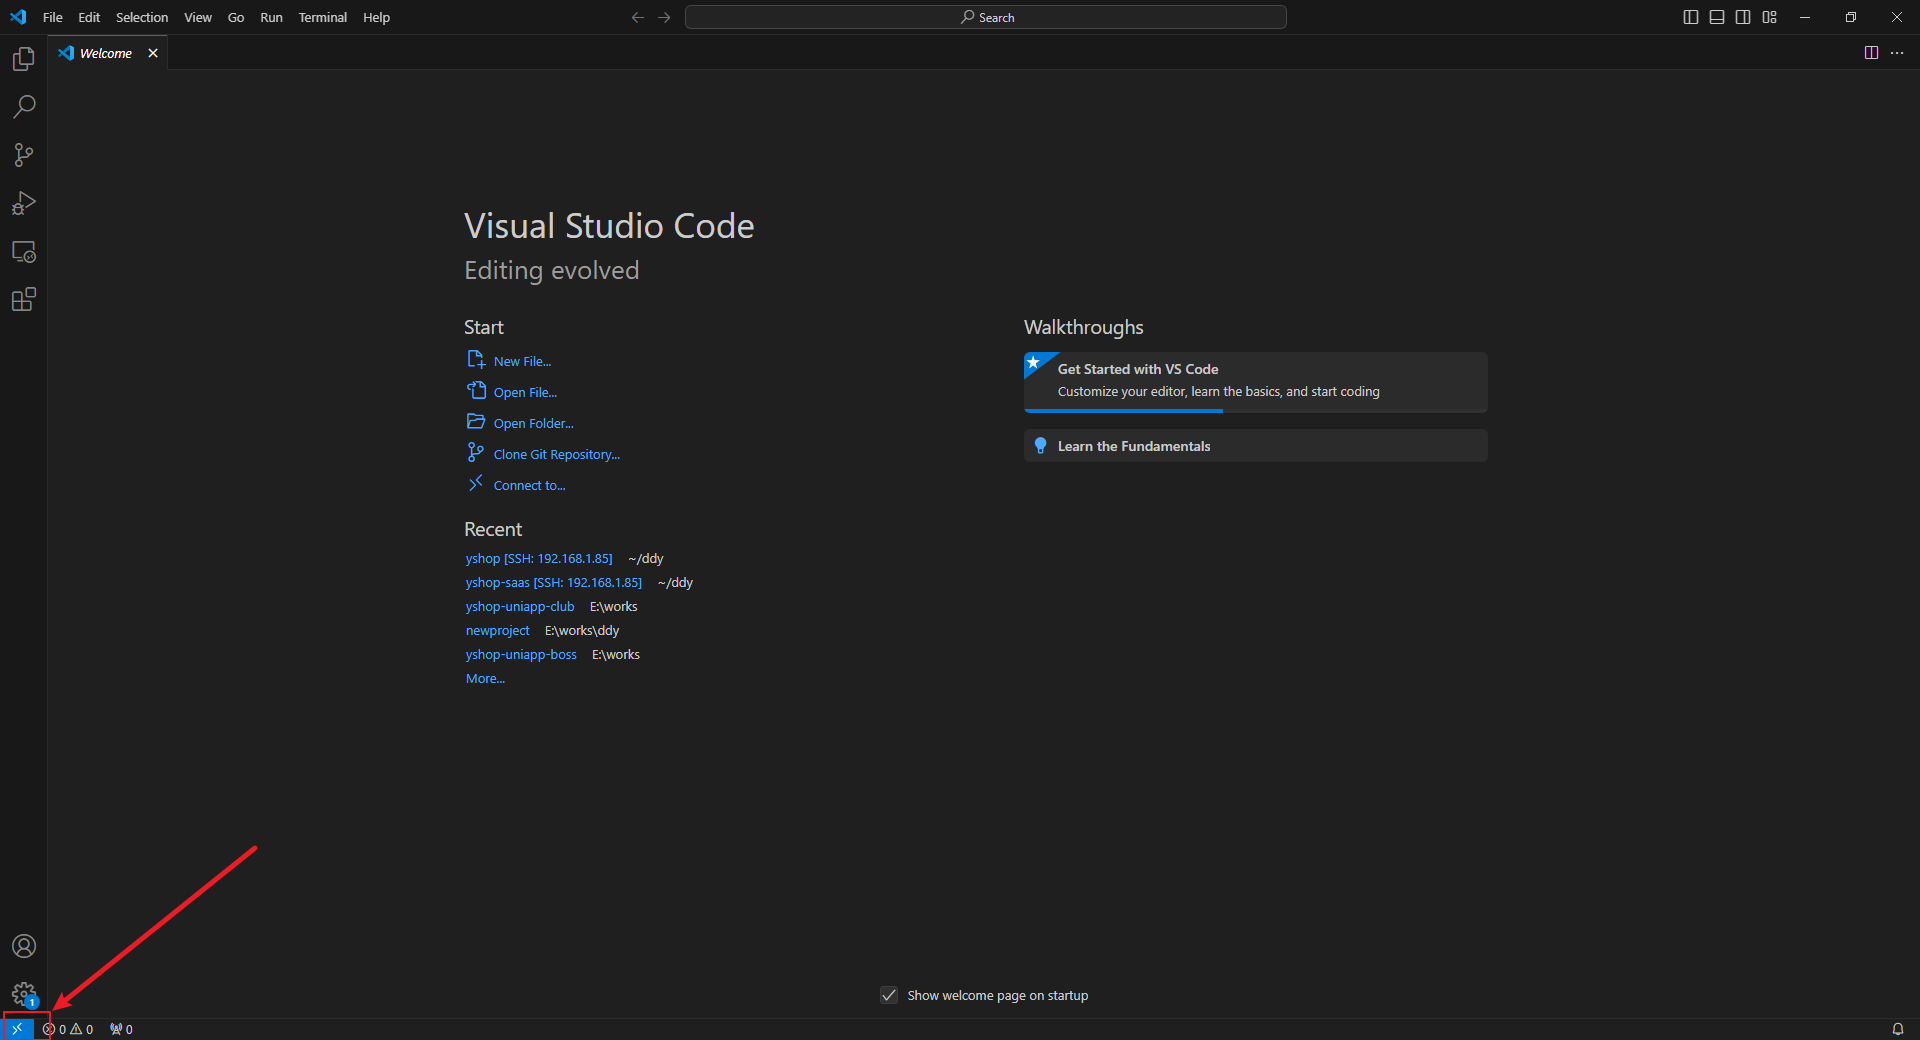
Task: Open the Run and Debug view
Action: click(x=24, y=203)
